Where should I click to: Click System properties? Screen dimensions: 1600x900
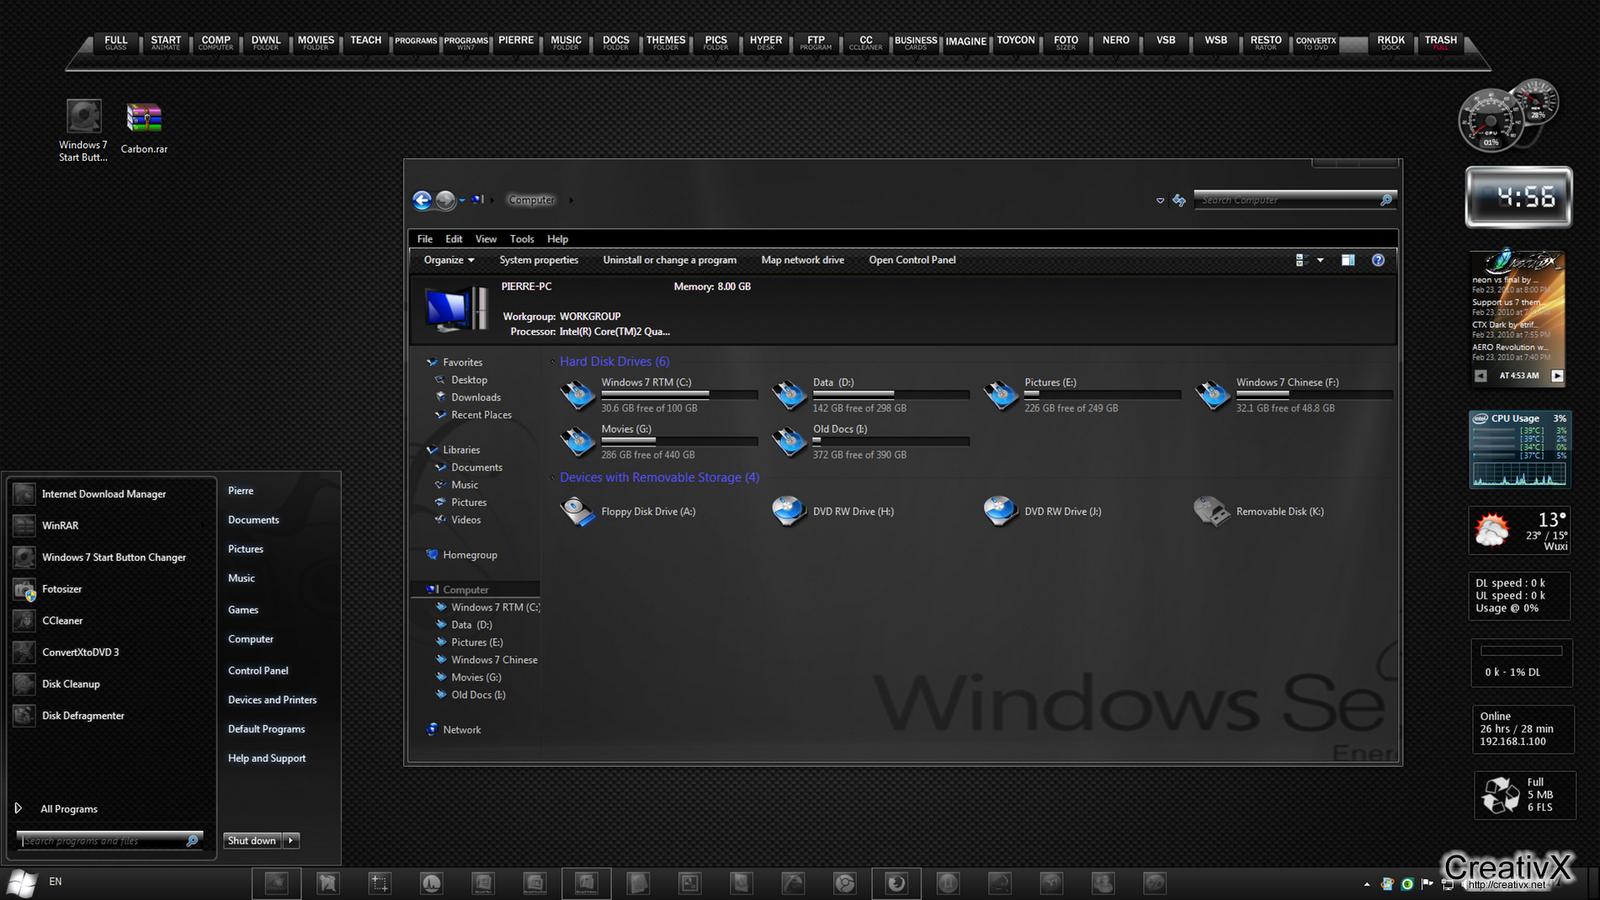tap(539, 260)
